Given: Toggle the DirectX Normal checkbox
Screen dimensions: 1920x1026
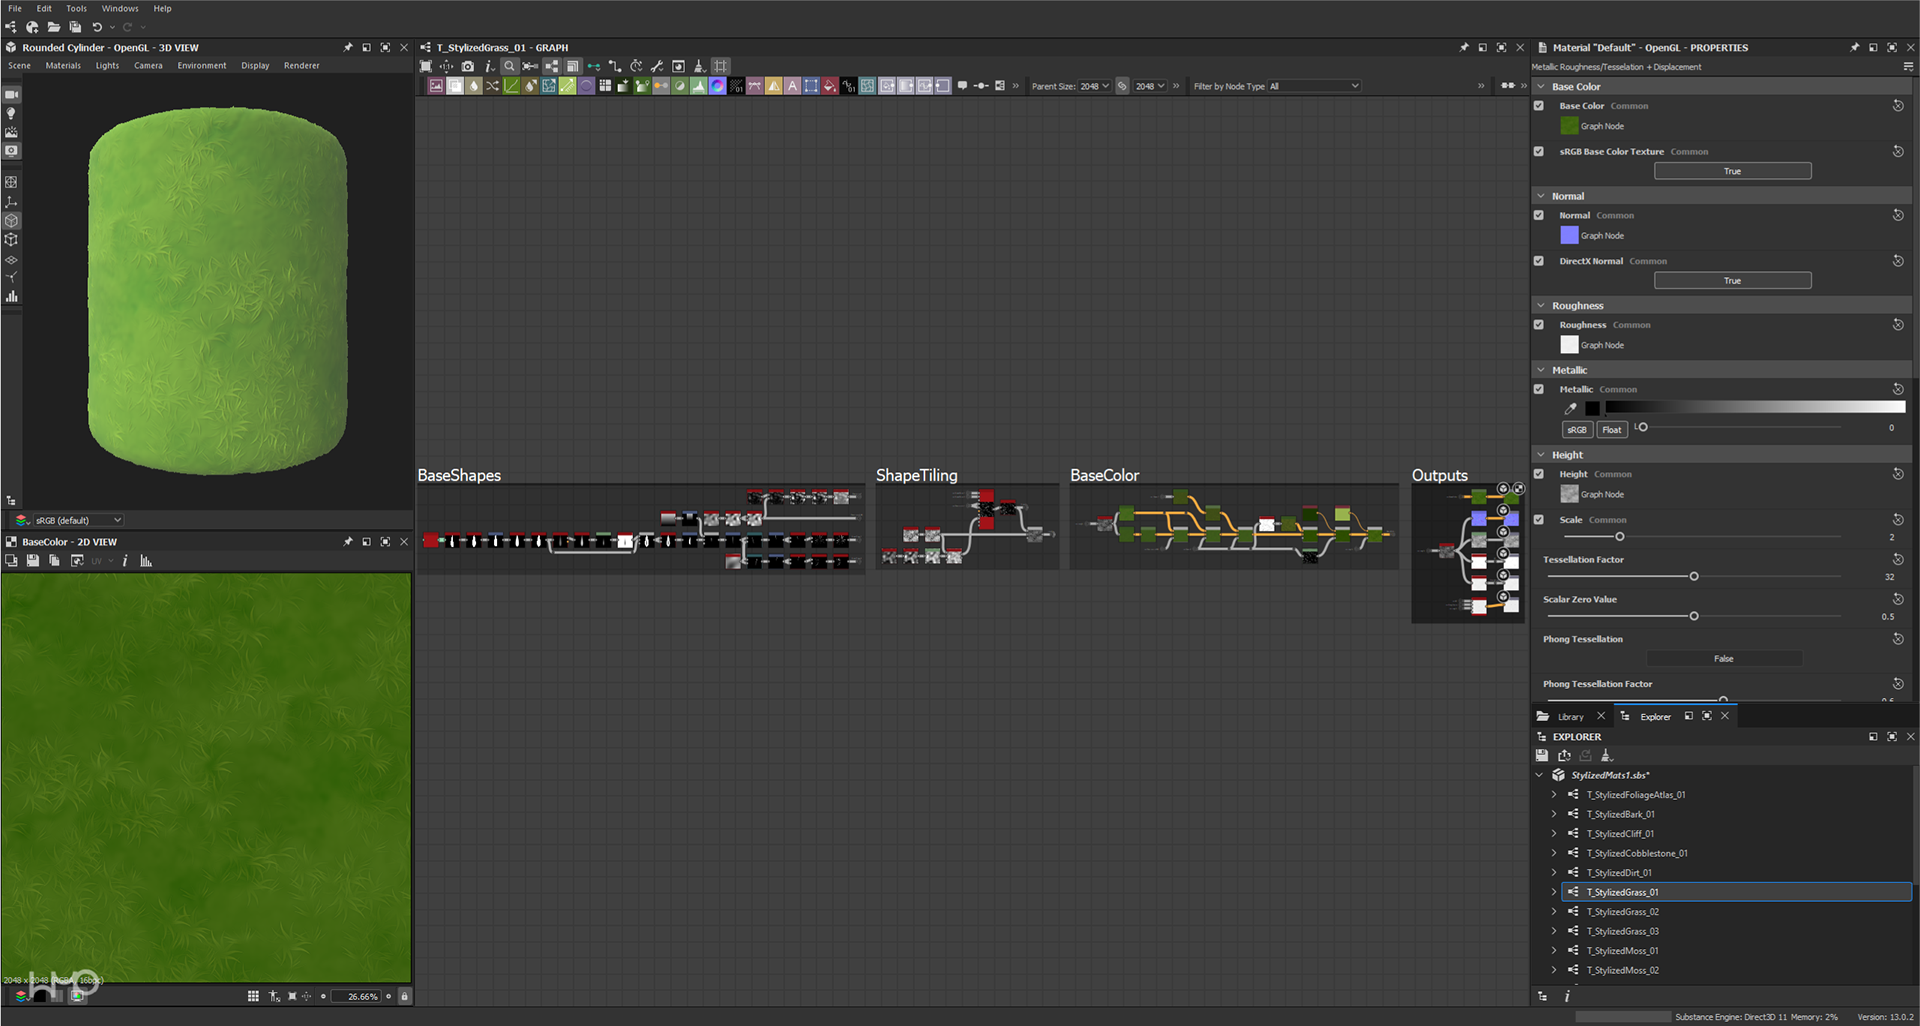Looking at the screenshot, I should pyautogui.click(x=1539, y=261).
